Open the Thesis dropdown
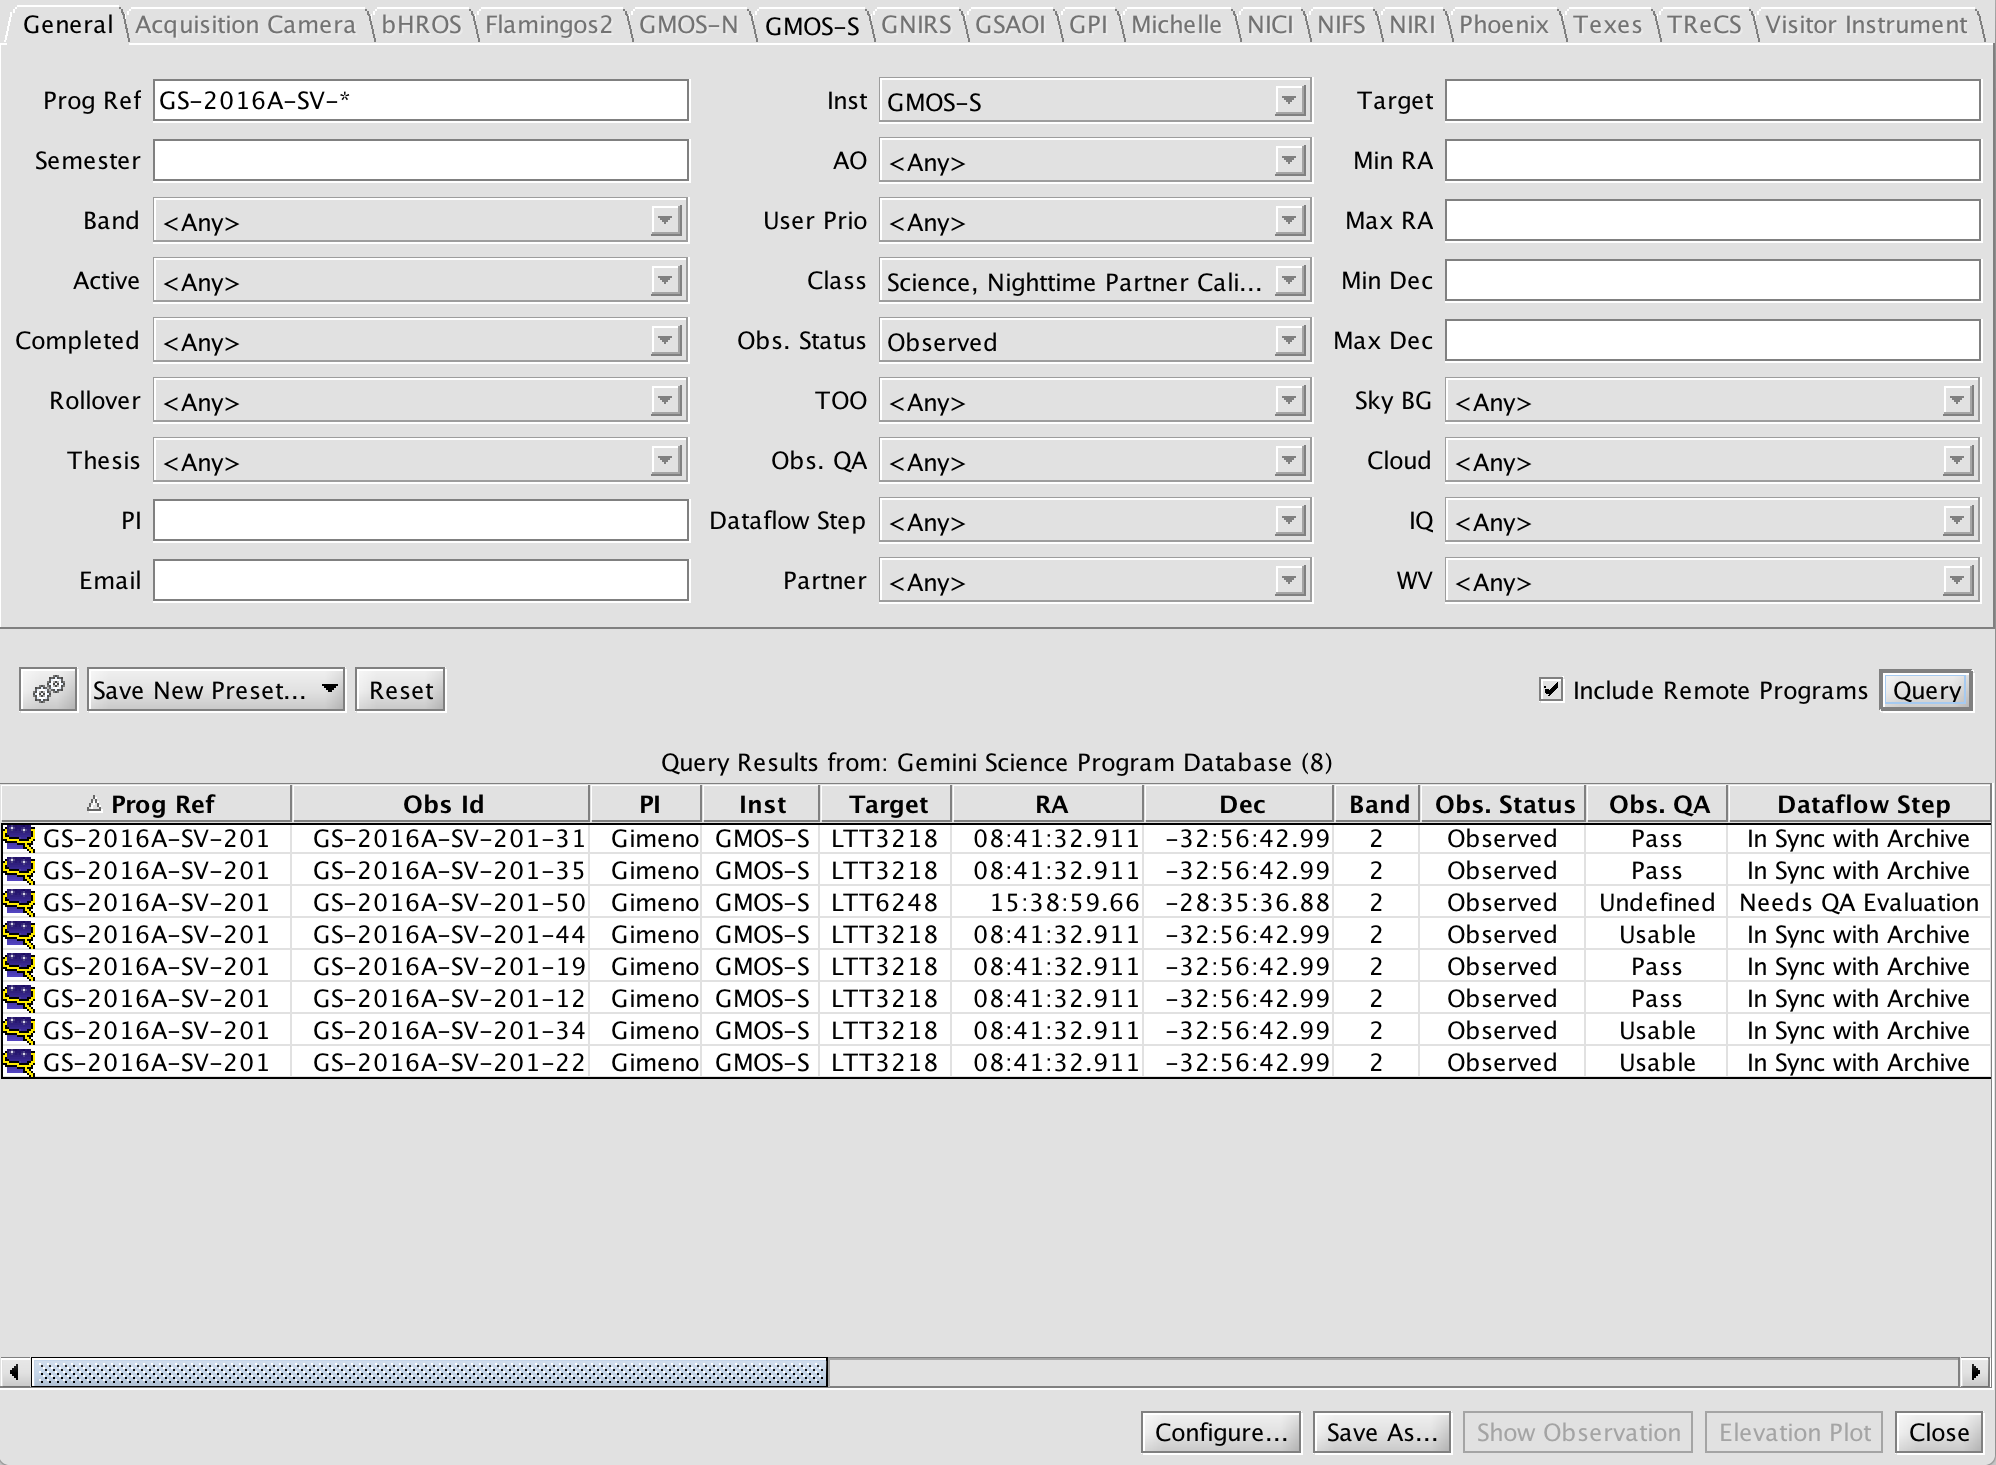The image size is (1996, 1465). tap(420, 461)
